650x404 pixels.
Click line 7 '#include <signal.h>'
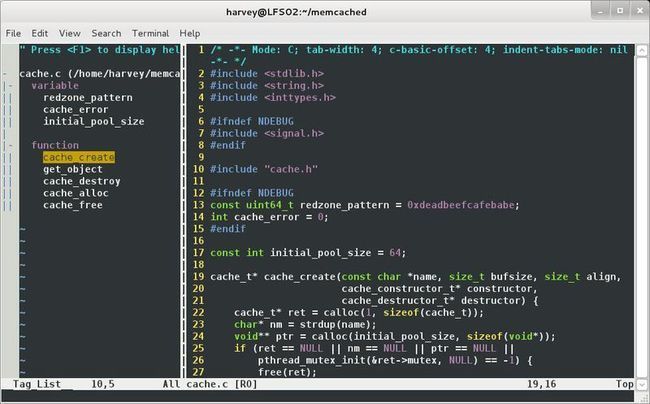click(267, 133)
